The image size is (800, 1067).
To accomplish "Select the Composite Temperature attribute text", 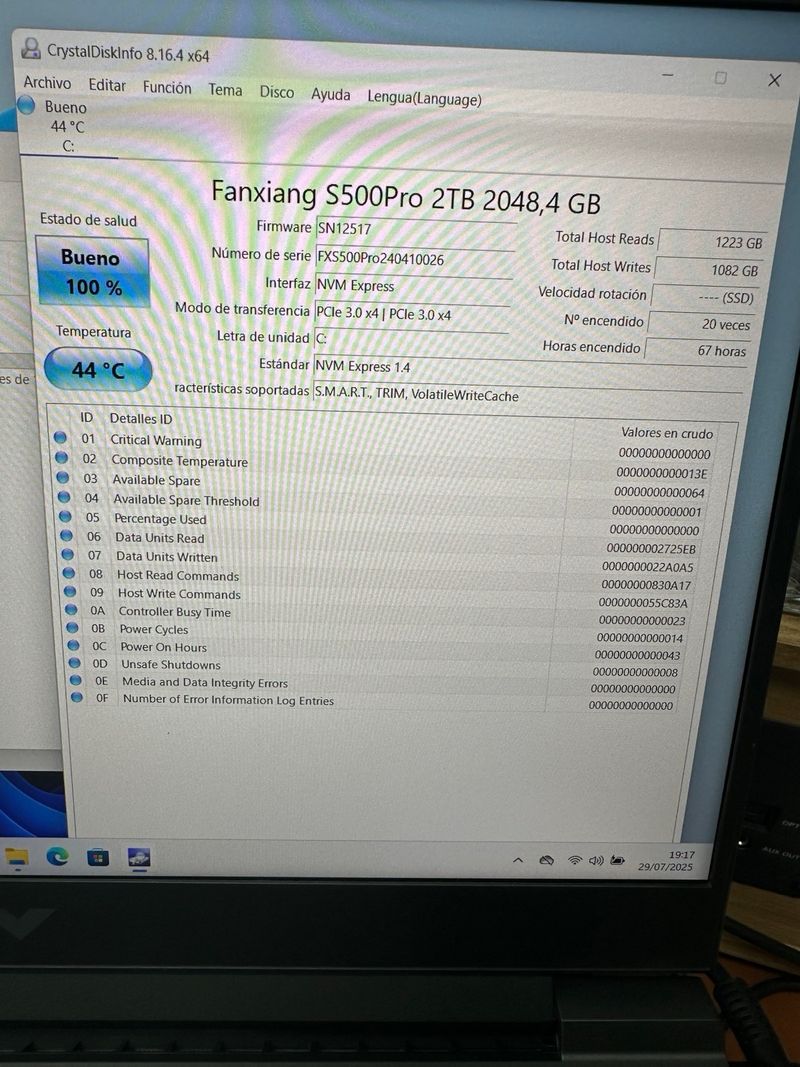I will tap(180, 461).
